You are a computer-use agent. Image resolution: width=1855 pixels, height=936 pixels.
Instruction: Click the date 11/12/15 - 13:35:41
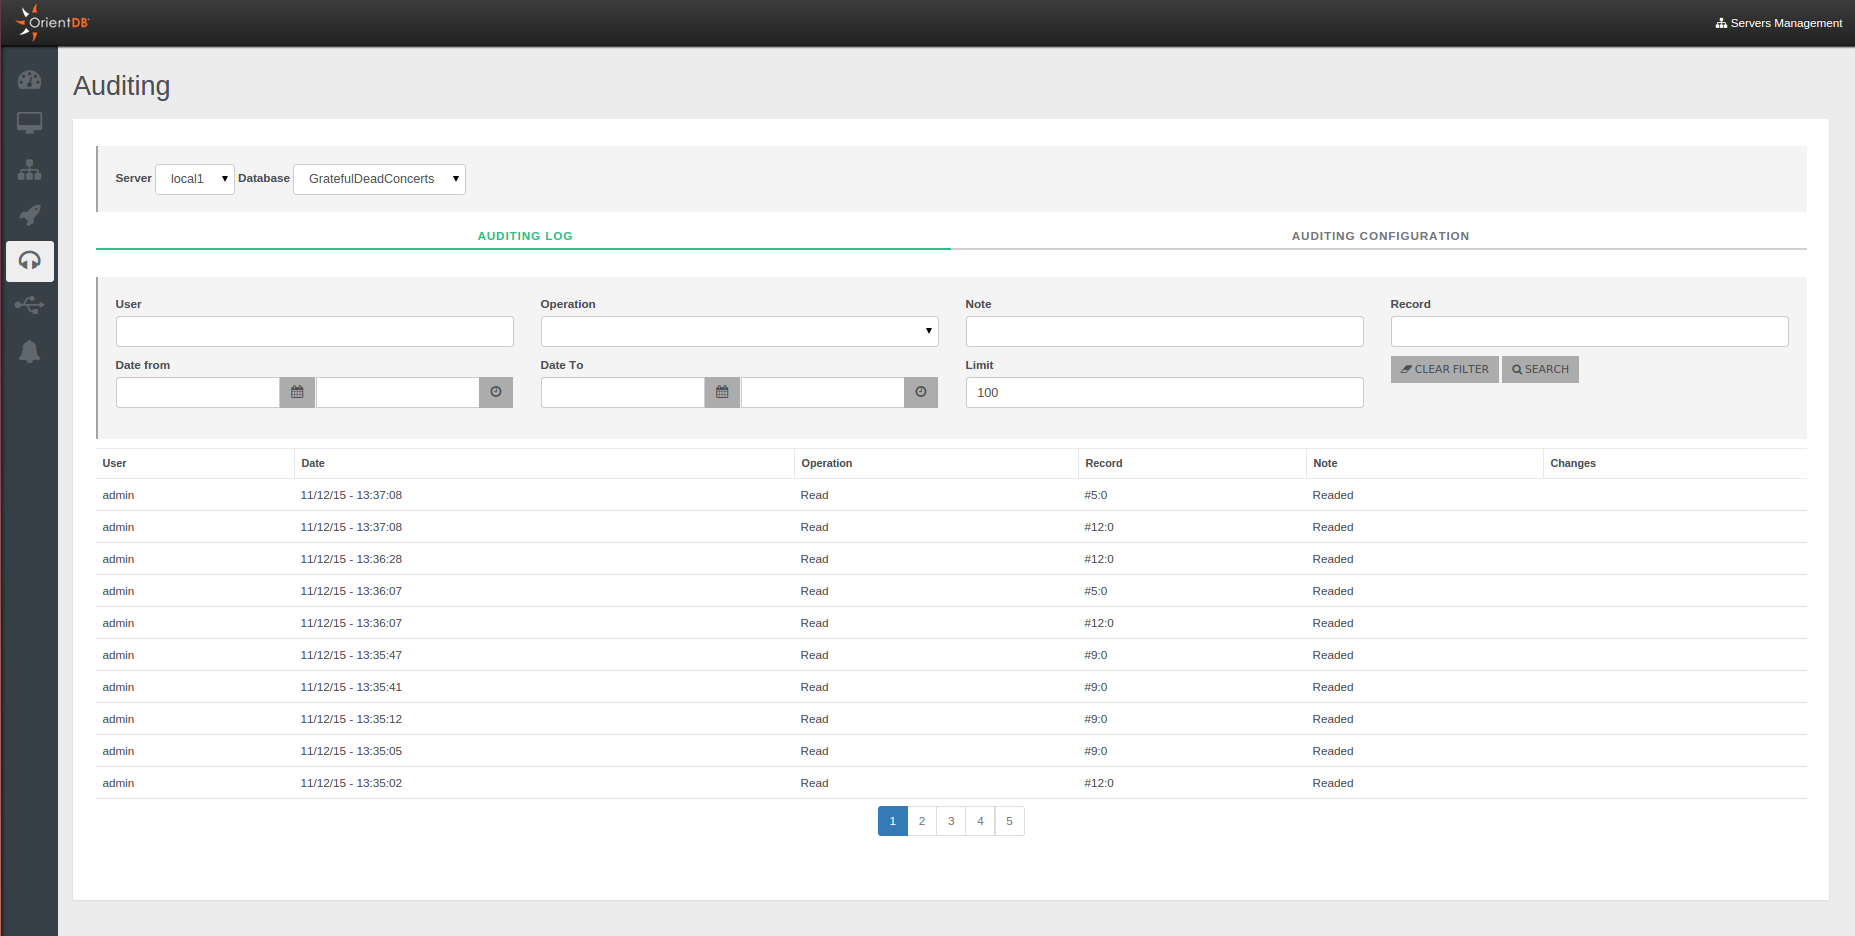pyautogui.click(x=351, y=687)
